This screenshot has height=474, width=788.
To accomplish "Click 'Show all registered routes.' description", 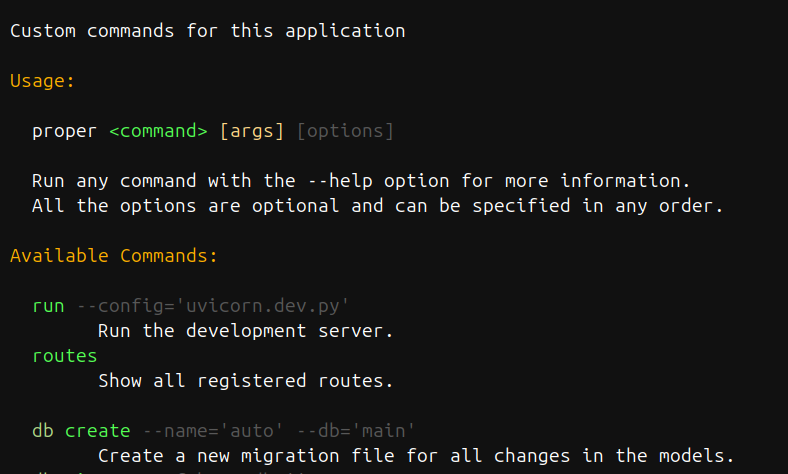I will [245, 381].
